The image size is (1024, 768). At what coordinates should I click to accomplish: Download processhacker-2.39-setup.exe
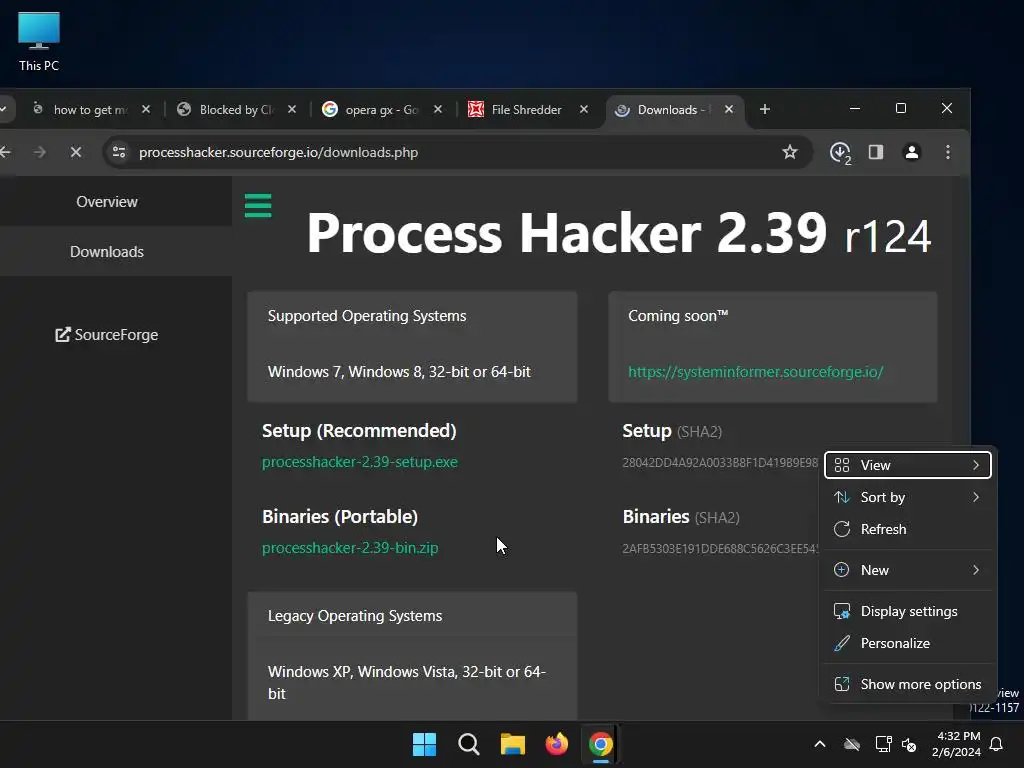pos(360,462)
